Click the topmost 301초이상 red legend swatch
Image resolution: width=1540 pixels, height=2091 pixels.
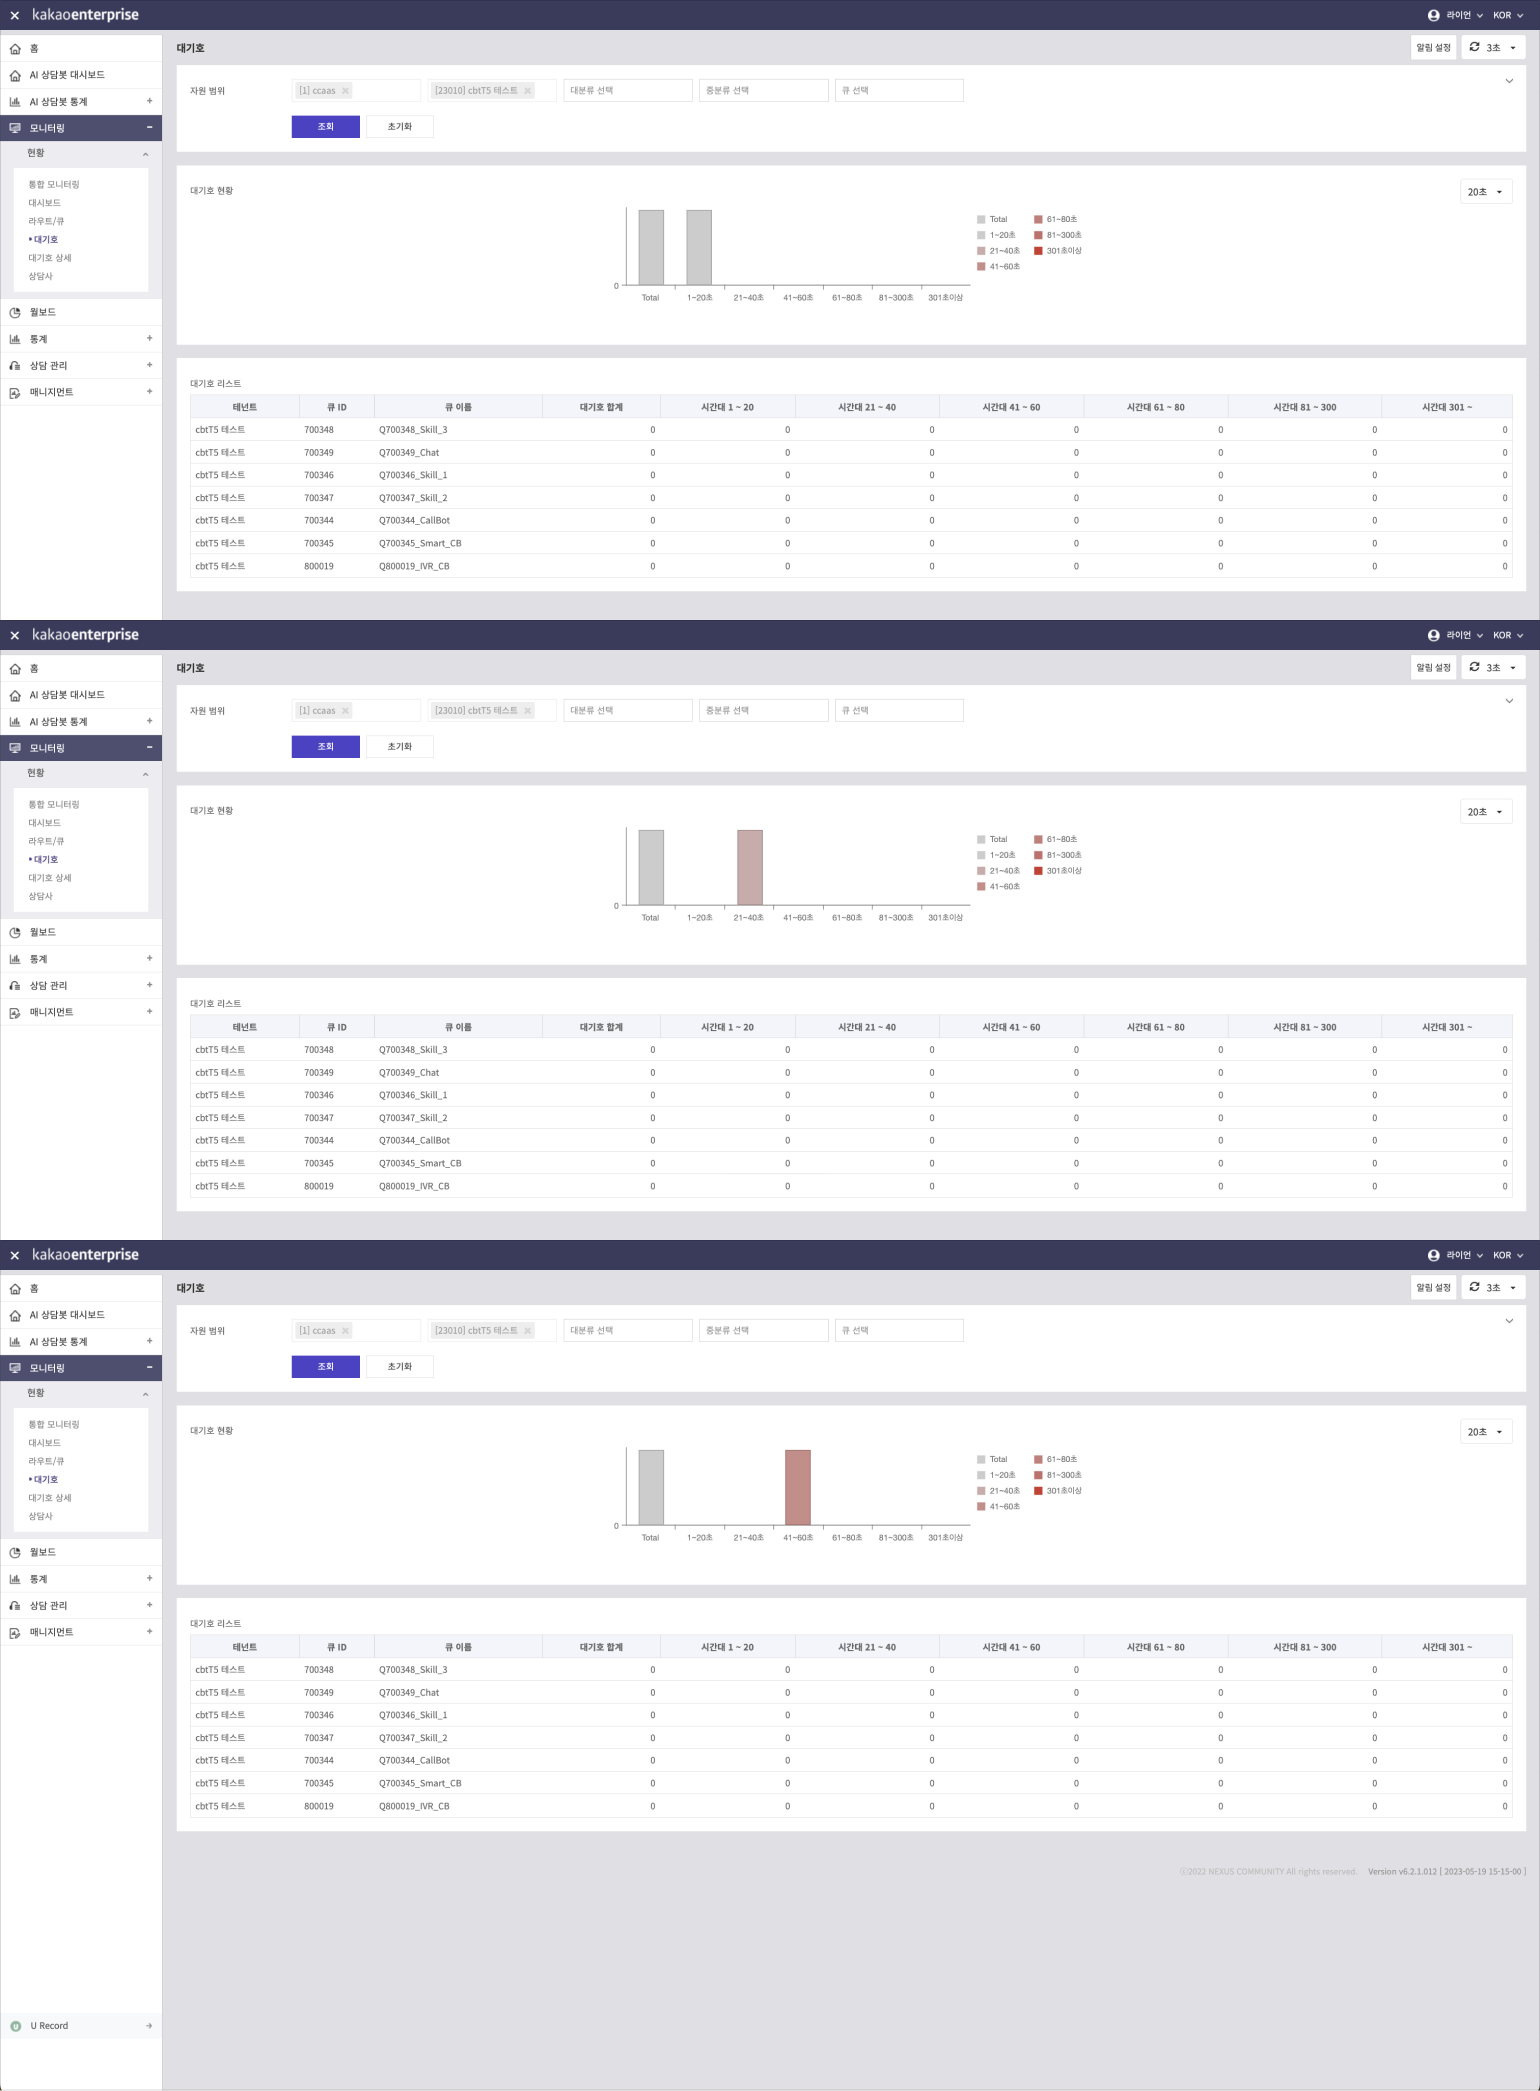1038,251
